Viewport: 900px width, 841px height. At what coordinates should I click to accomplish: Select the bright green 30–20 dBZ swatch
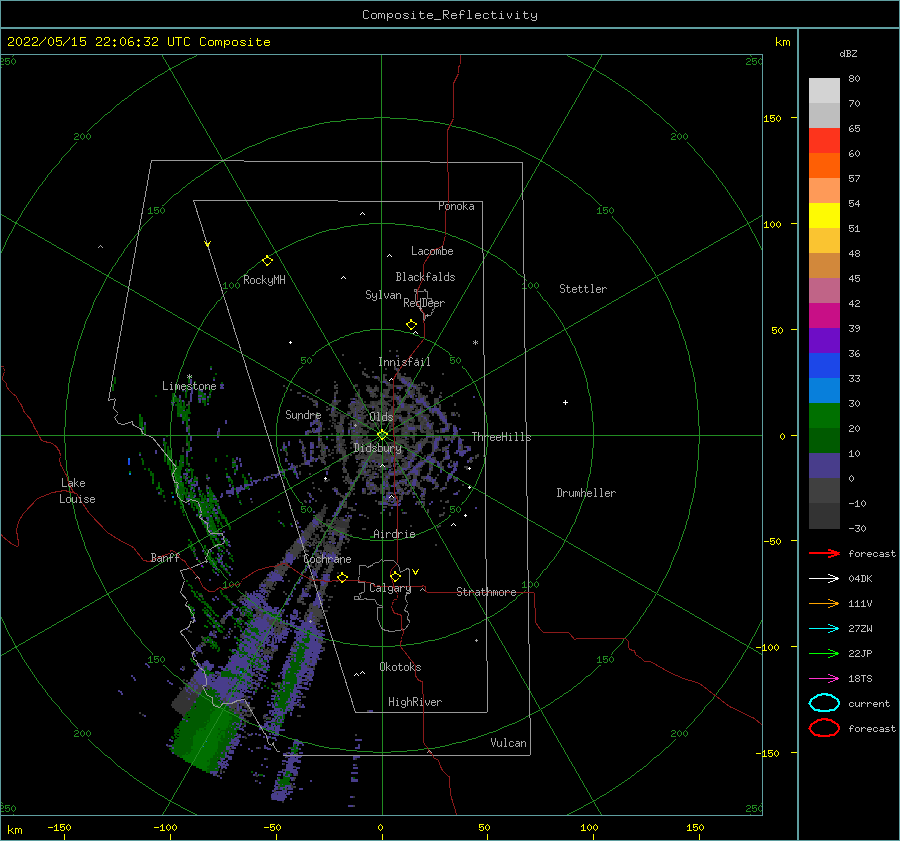[824, 416]
